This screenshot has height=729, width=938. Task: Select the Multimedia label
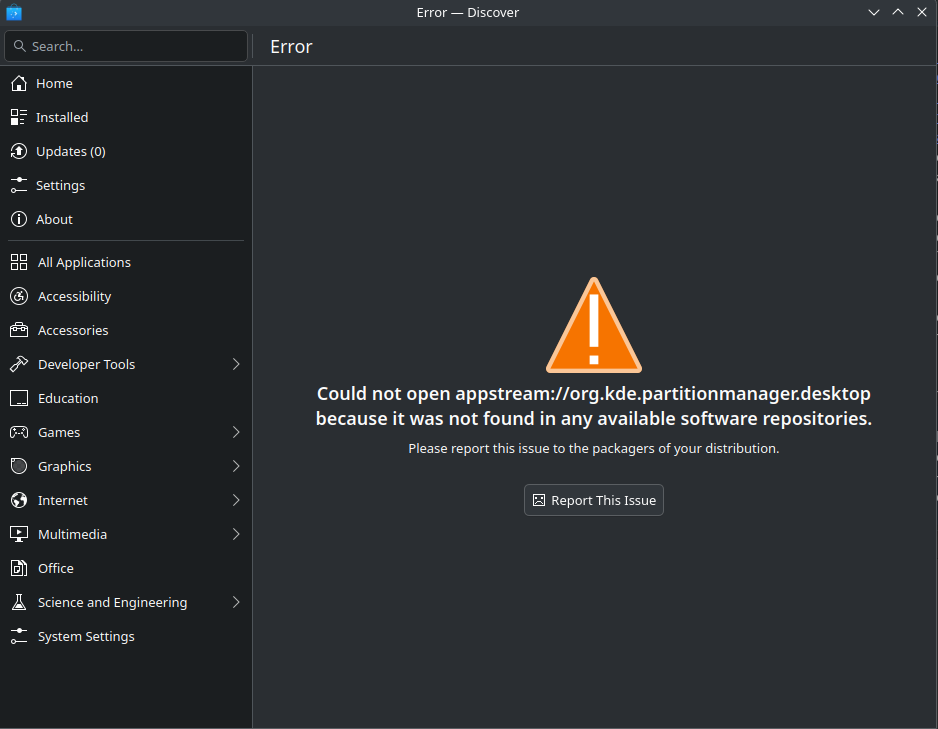(x=72, y=535)
